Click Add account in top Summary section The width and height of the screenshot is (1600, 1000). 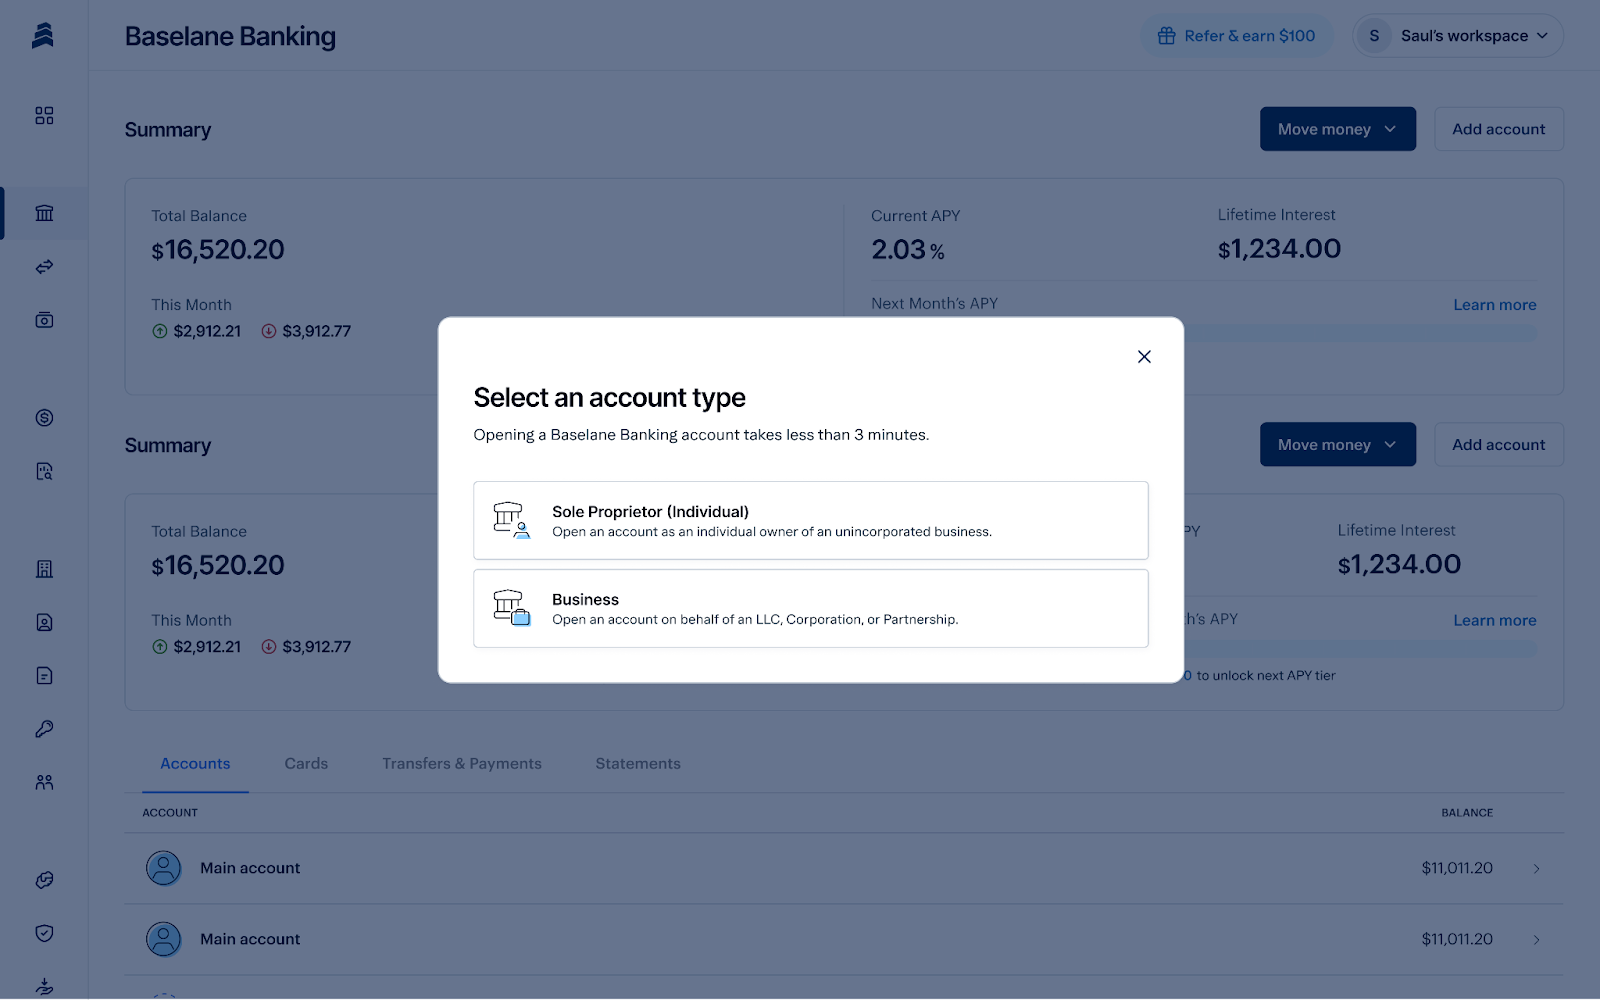coord(1499,129)
